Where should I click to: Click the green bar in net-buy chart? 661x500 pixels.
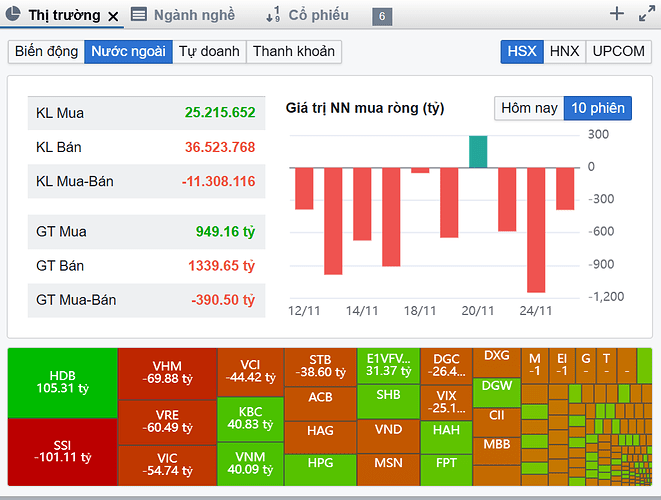tap(478, 151)
